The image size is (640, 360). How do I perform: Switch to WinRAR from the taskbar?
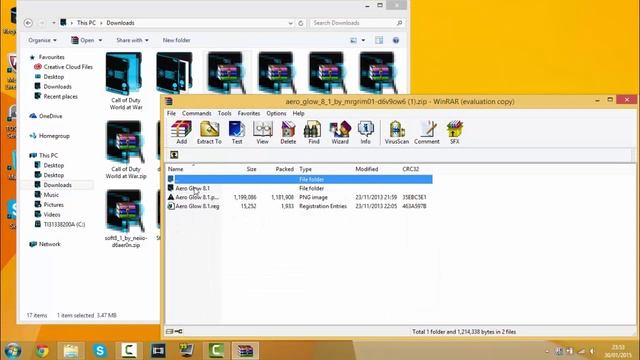point(245,351)
